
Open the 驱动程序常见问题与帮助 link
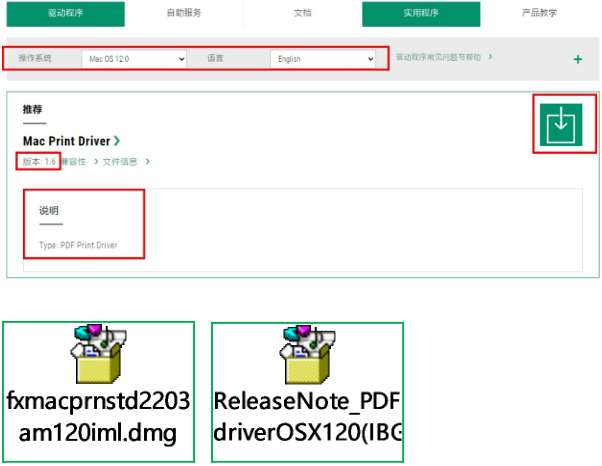point(444,57)
